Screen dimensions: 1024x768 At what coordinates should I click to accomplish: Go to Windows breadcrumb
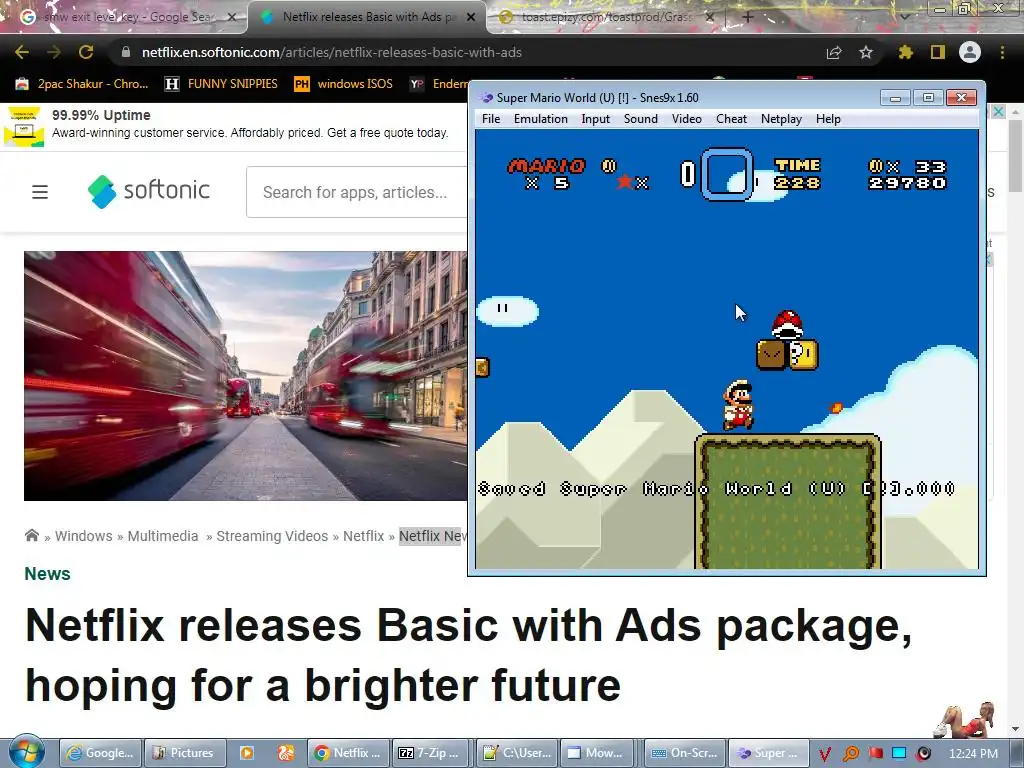pos(84,536)
